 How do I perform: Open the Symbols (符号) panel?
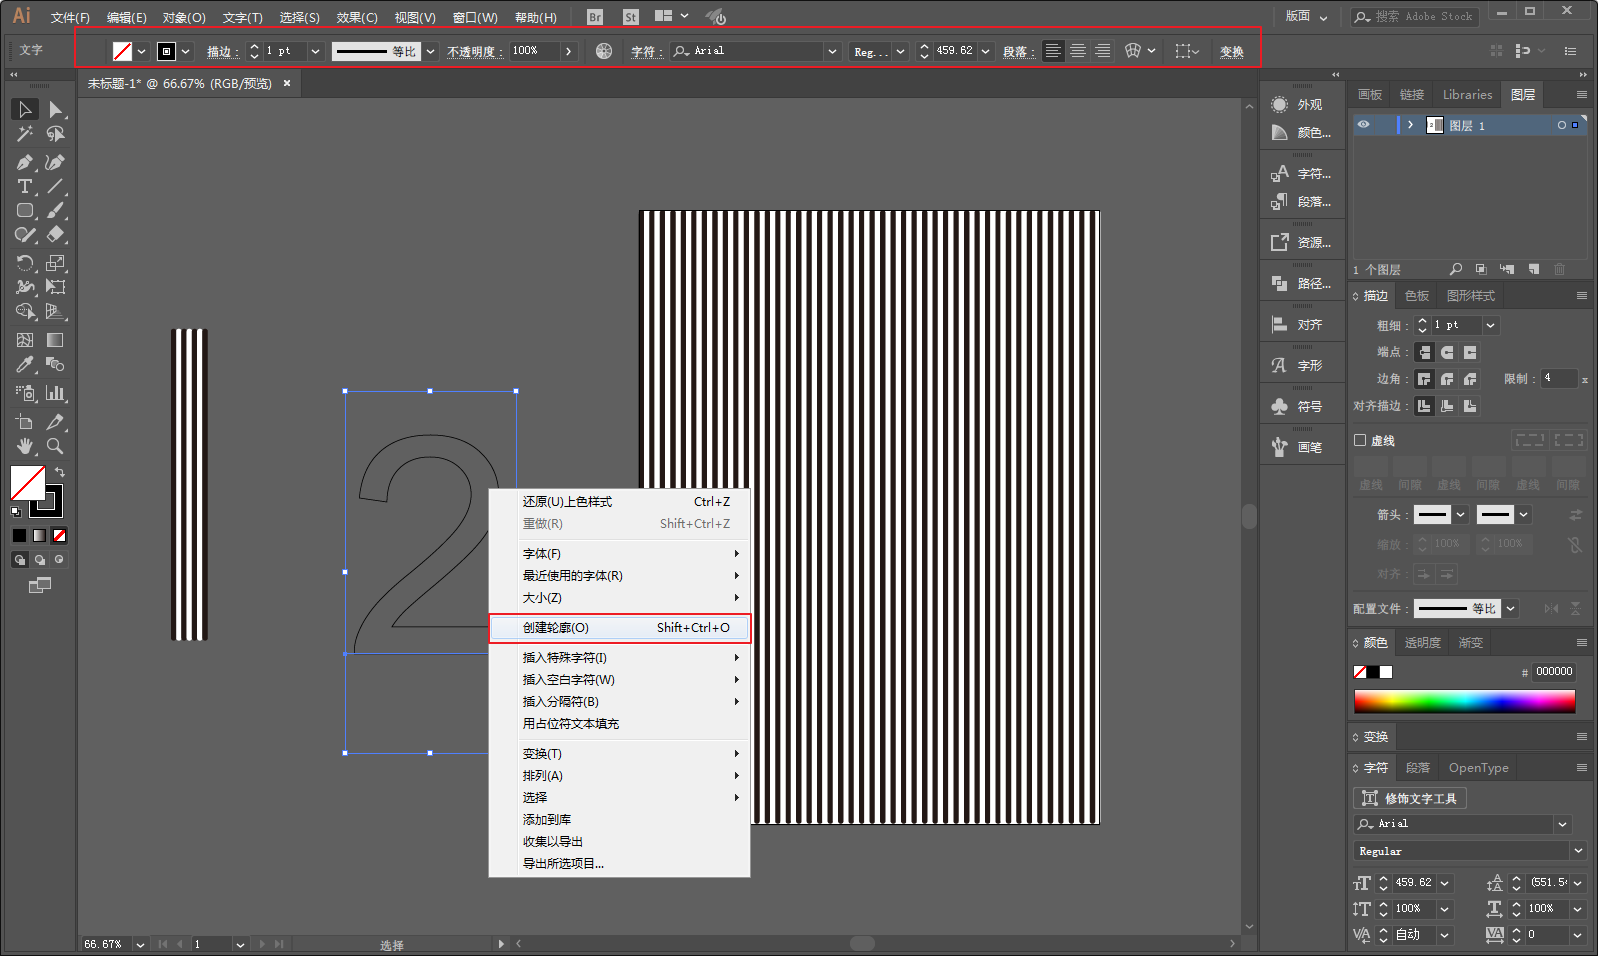[1300, 406]
